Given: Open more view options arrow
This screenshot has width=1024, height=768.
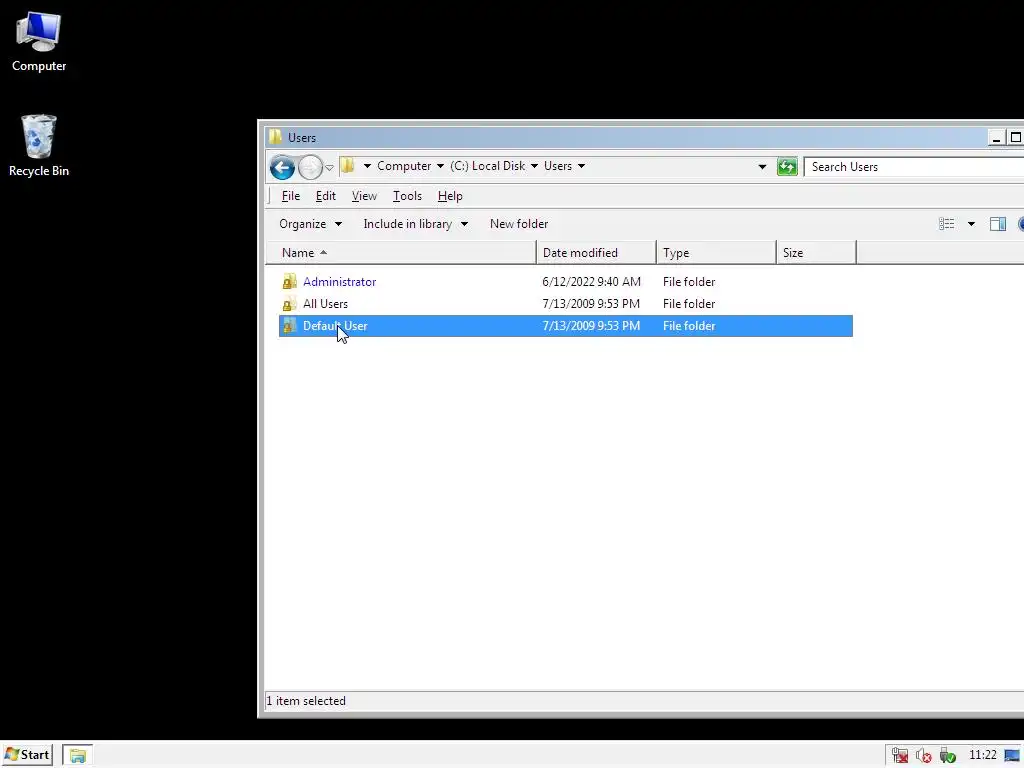Looking at the screenshot, I should coord(971,224).
